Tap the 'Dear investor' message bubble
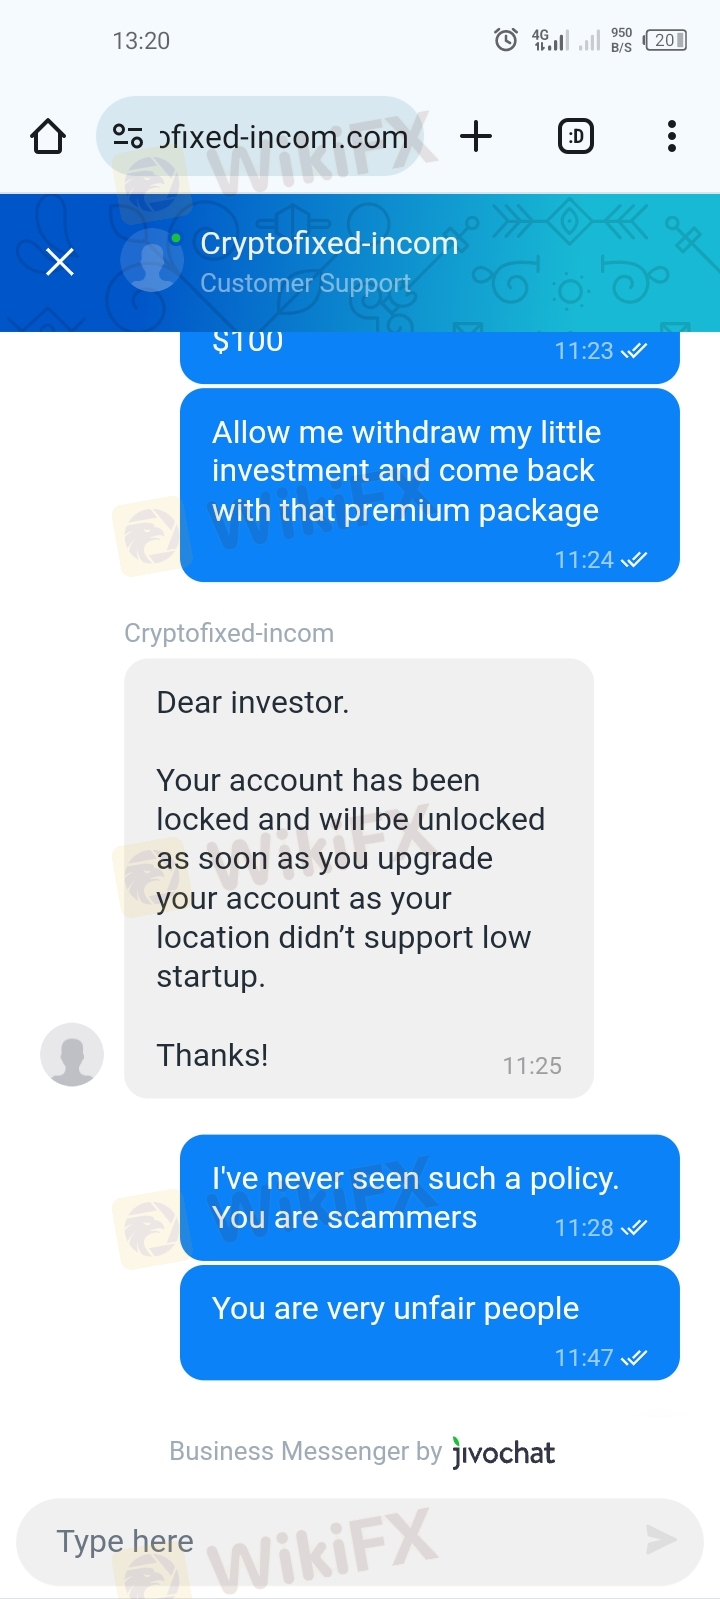This screenshot has height=1599, width=720. [x=358, y=878]
